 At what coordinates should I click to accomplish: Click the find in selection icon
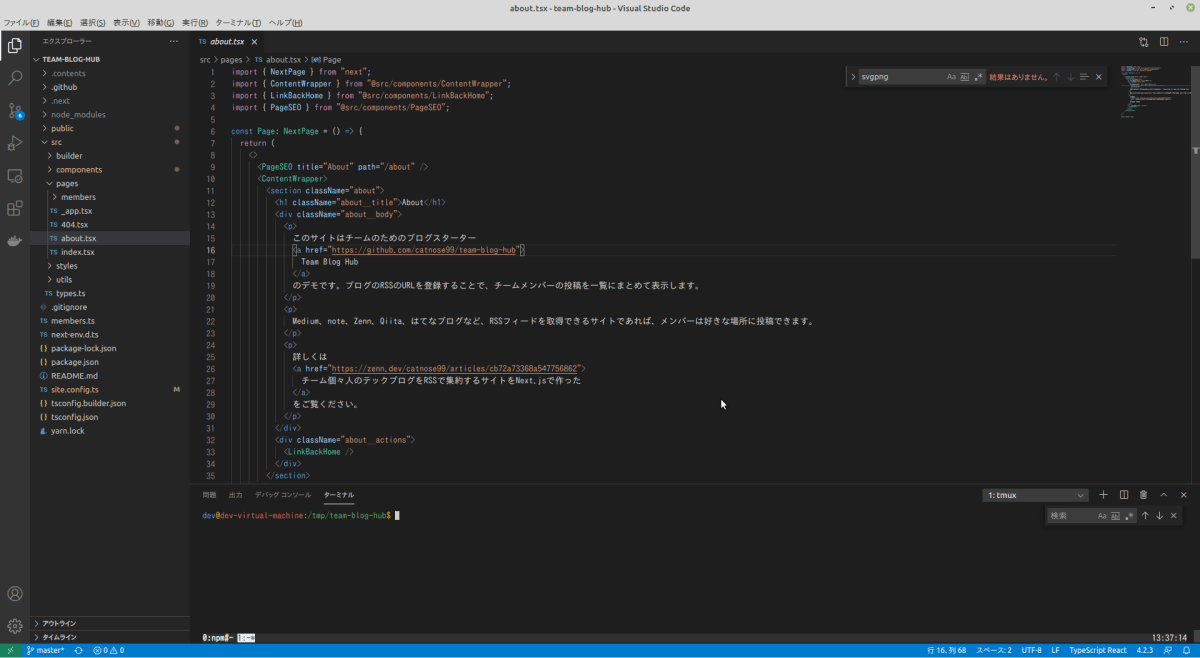coord(1084,77)
